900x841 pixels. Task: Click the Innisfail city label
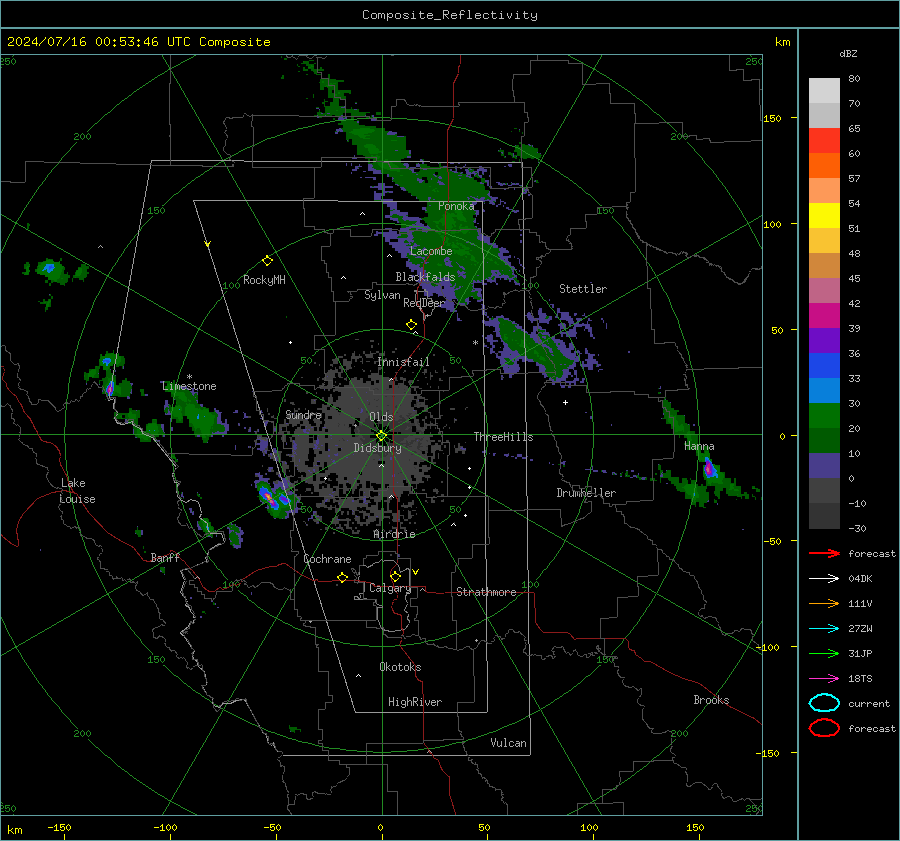pyautogui.click(x=404, y=362)
